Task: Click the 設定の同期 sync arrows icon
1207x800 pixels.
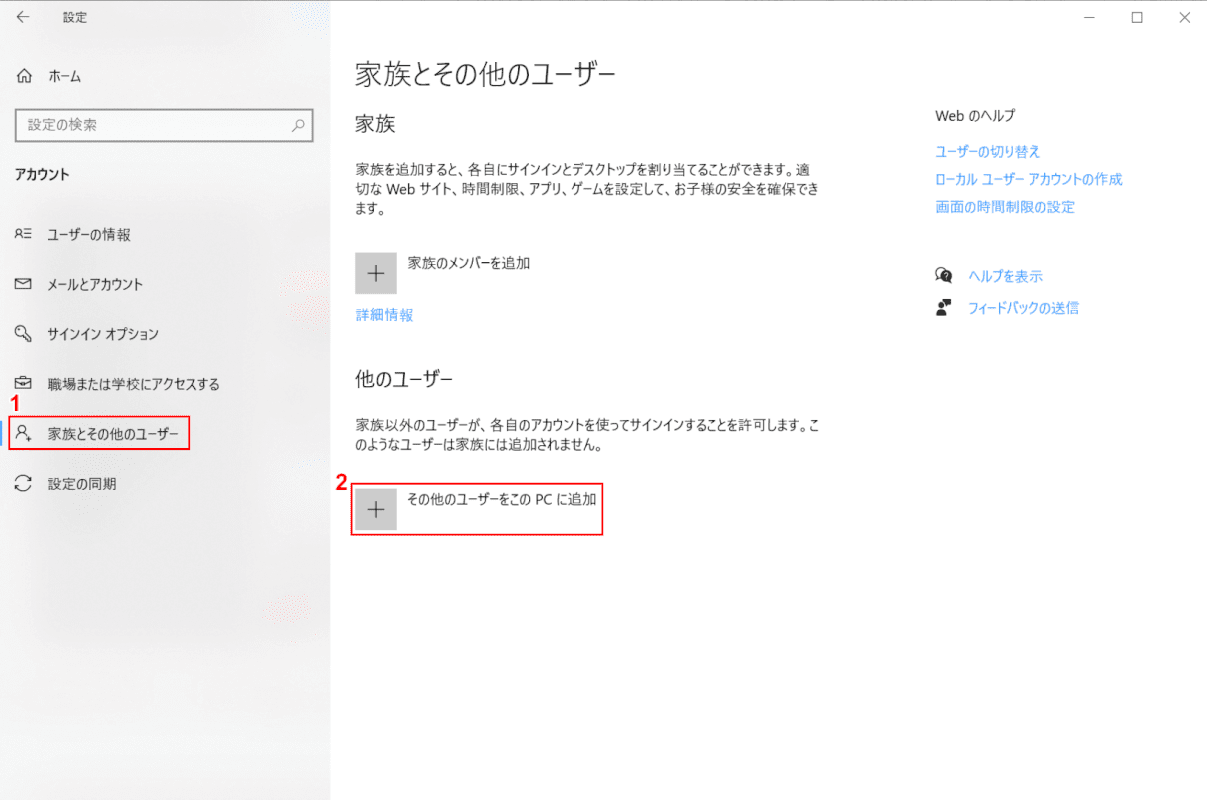Action: 24,483
